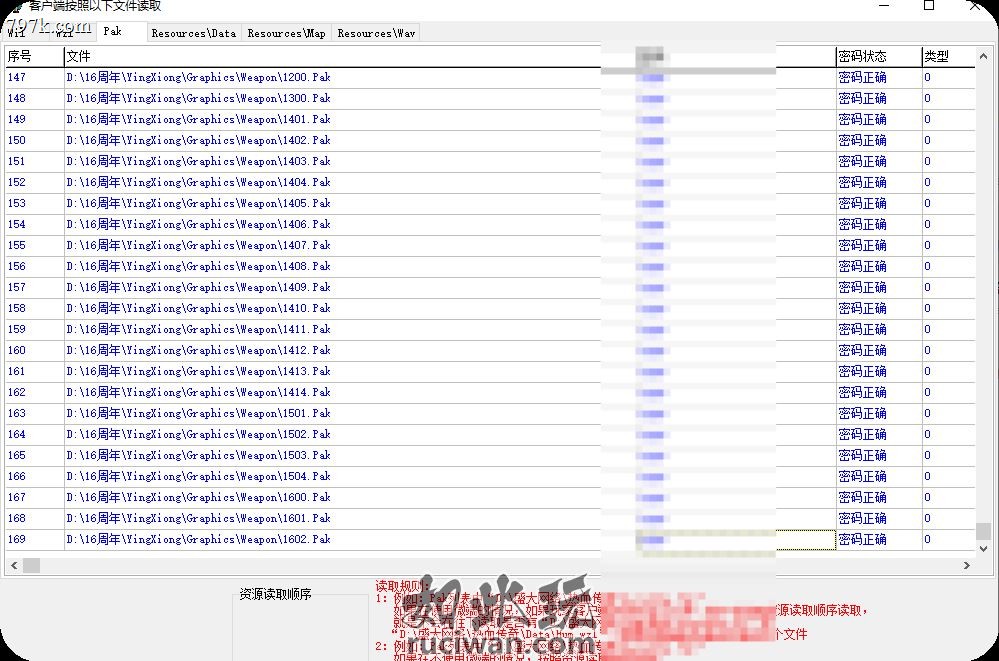
Task: Select file Weapon\1503.Pak in row 165
Action: (198, 456)
